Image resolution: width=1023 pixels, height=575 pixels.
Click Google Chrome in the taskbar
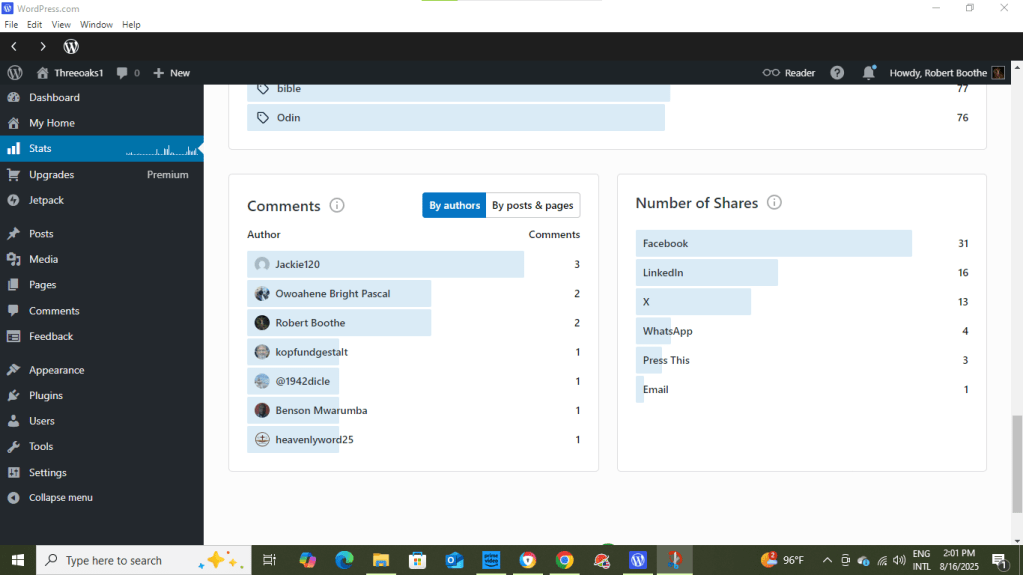565,561
